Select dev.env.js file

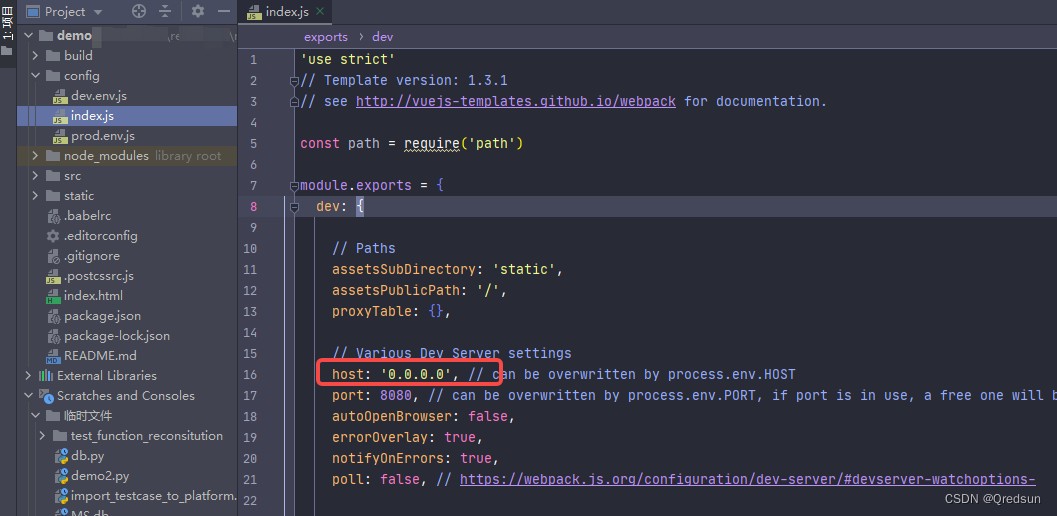(x=98, y=96)
